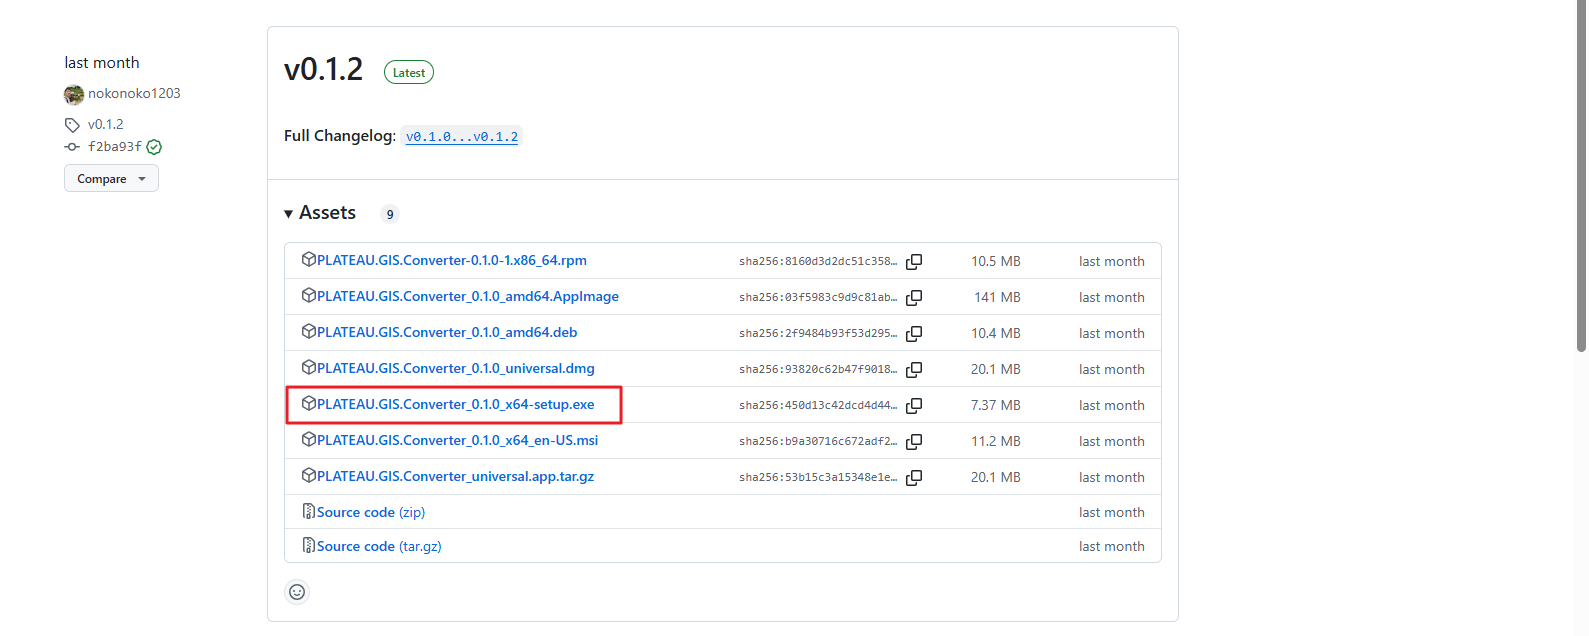1589x636 pixels.
Task: Download PLATEAU.GIS.Converter_0.1.0_amd64.AppImage
Action: [x=468, y=296]
